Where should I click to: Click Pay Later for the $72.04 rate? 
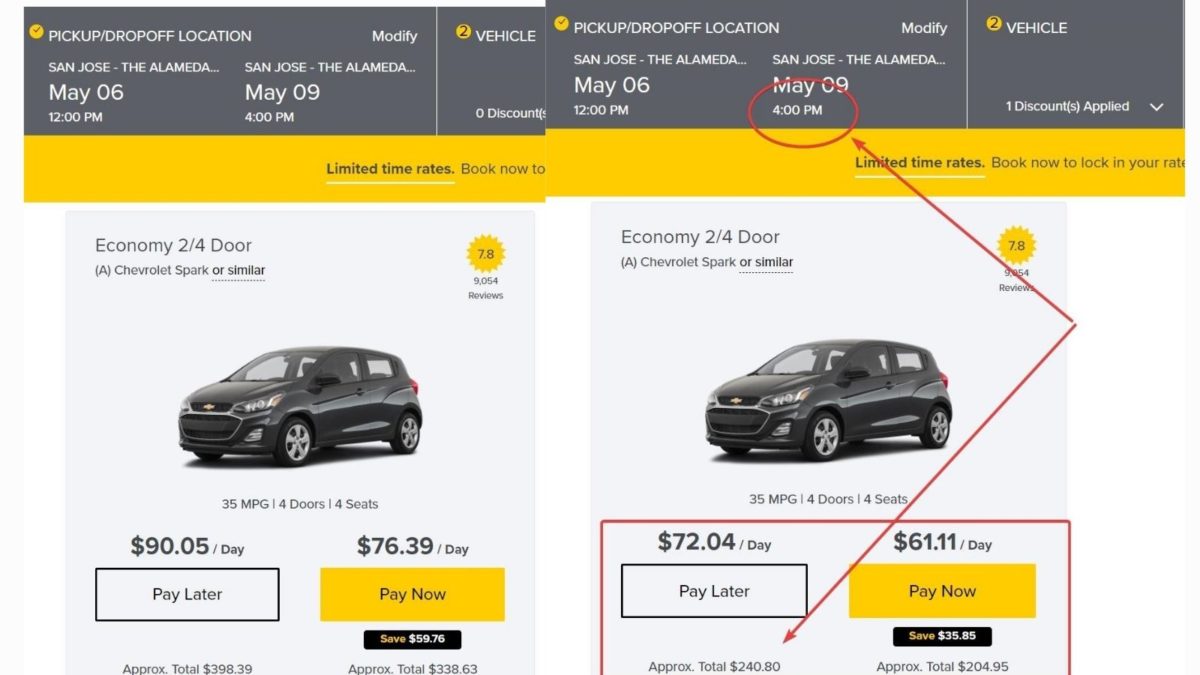(x=714, y=590)
